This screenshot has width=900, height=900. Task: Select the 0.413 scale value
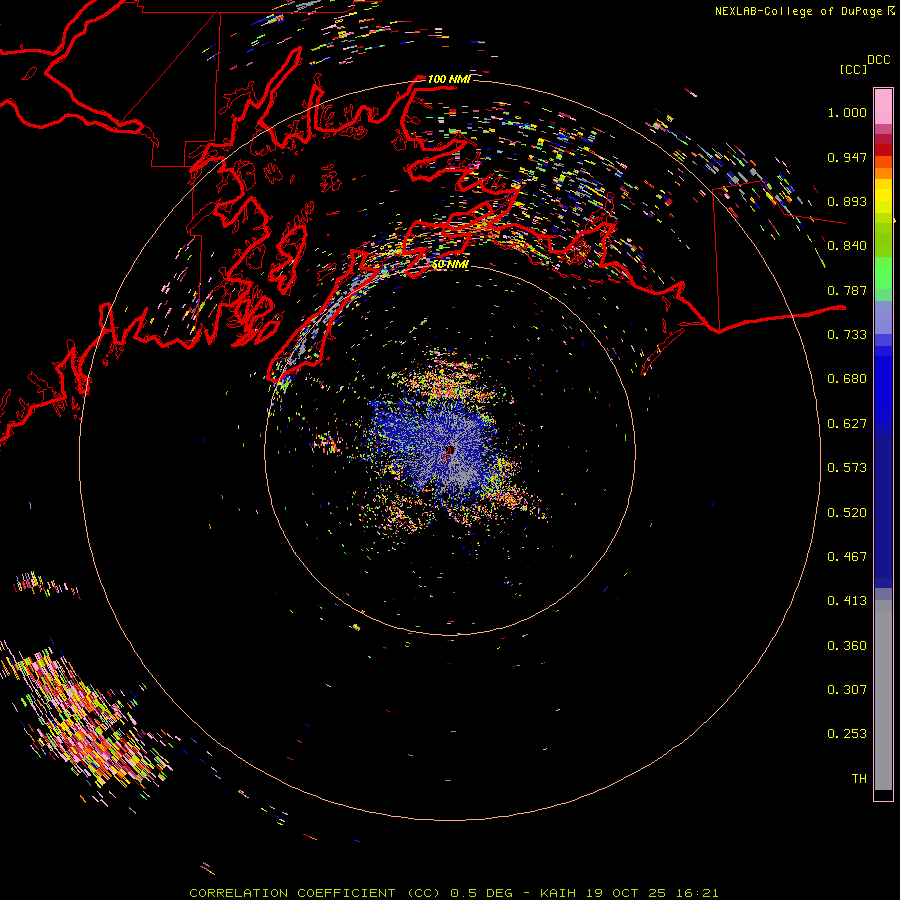847,601
